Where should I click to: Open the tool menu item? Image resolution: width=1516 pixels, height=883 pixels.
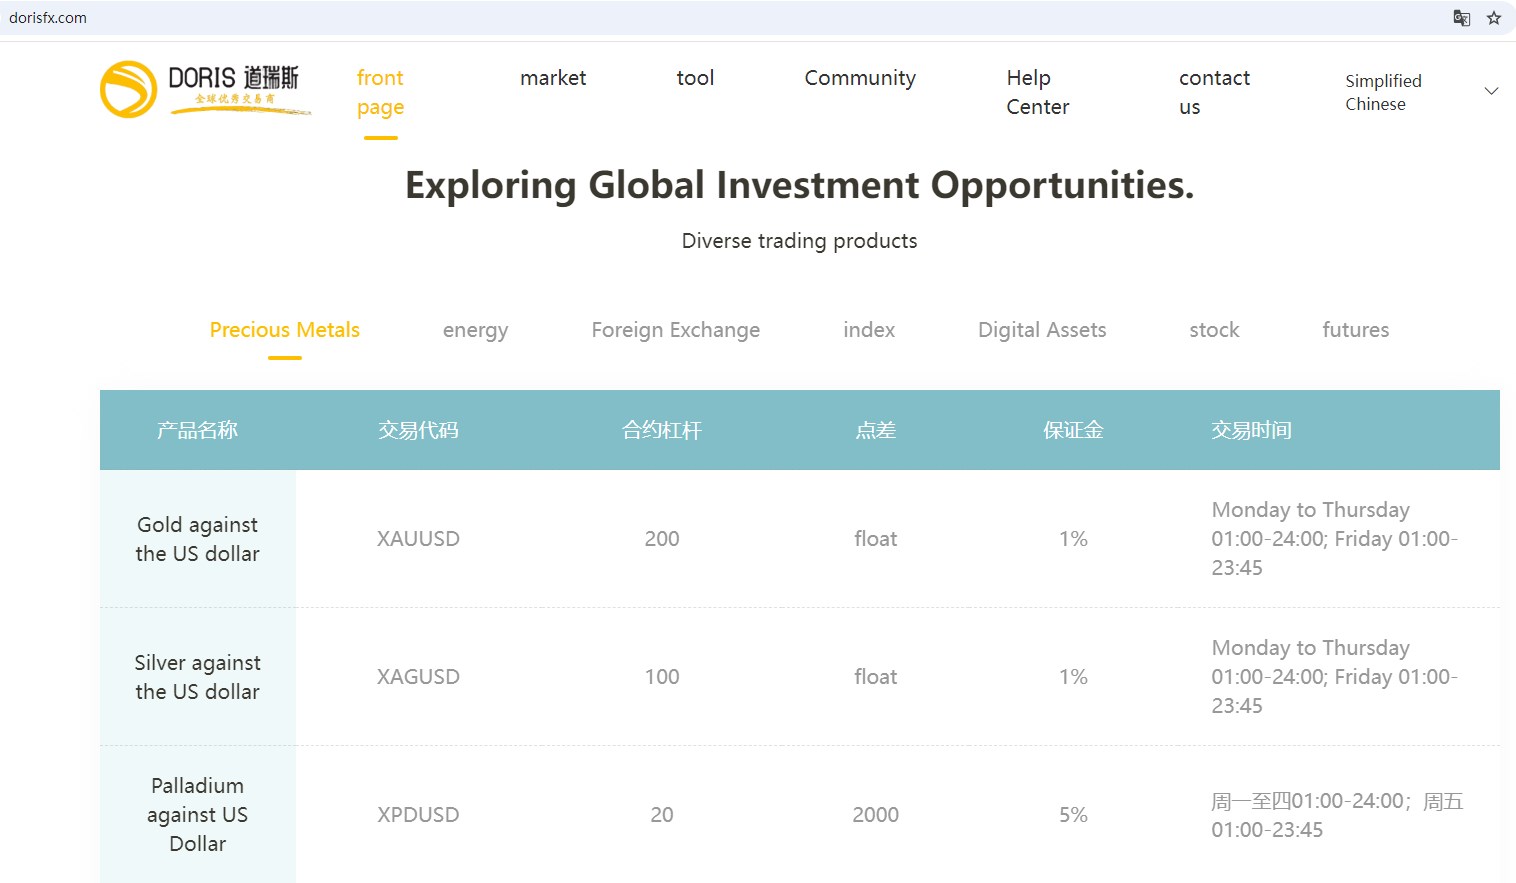(695, 78)
